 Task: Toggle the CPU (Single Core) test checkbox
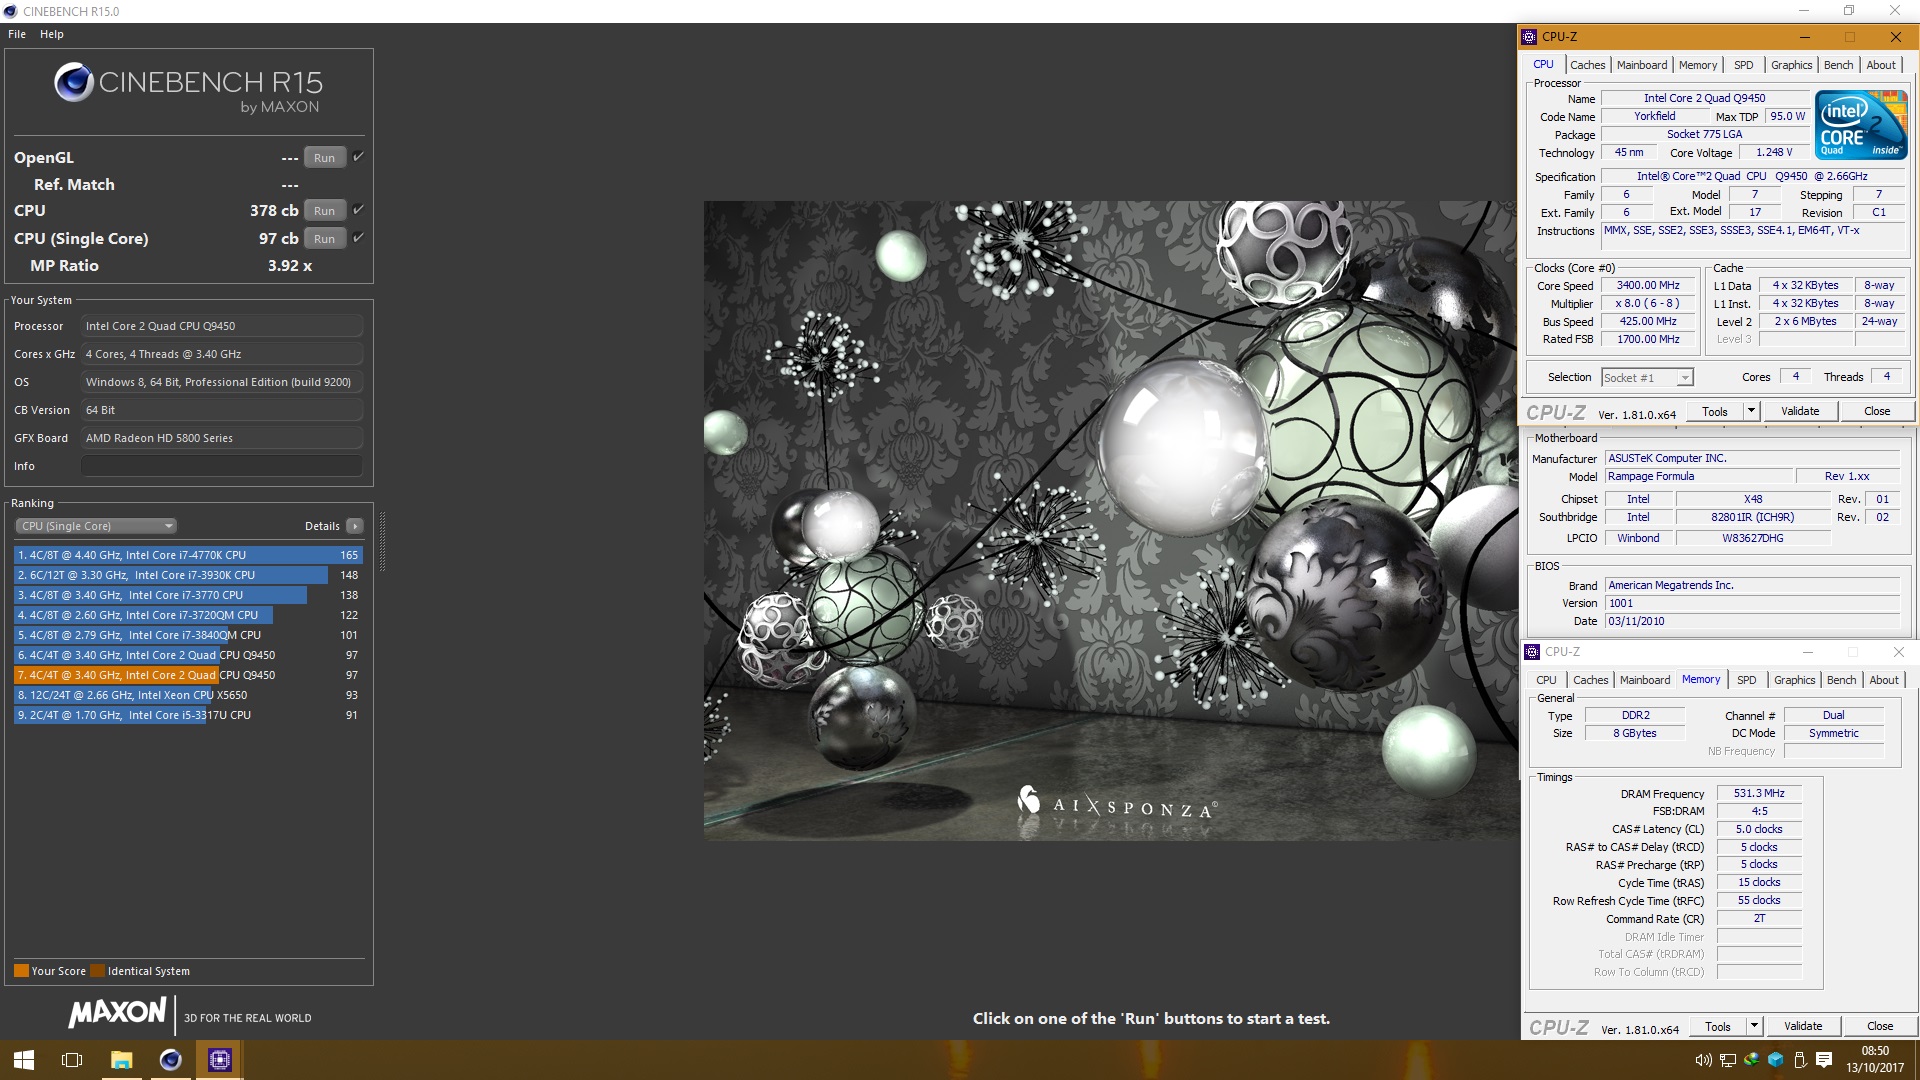click(358, 238)
